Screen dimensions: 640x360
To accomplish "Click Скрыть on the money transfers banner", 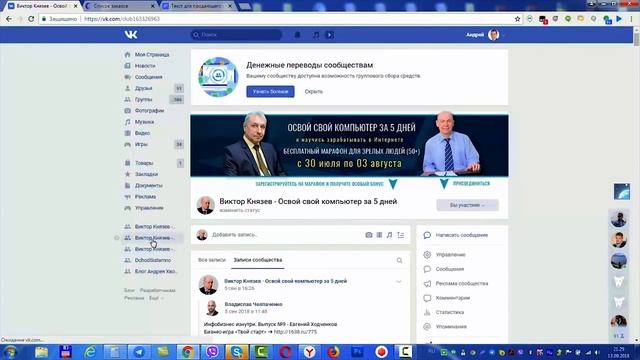I will pyautogui.click(x=313, y=91).
